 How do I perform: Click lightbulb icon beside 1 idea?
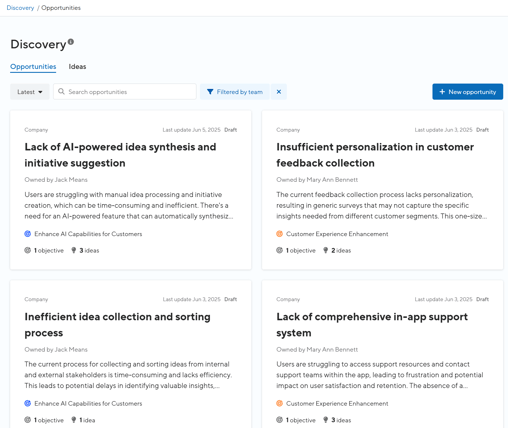(x=74, y=420)
